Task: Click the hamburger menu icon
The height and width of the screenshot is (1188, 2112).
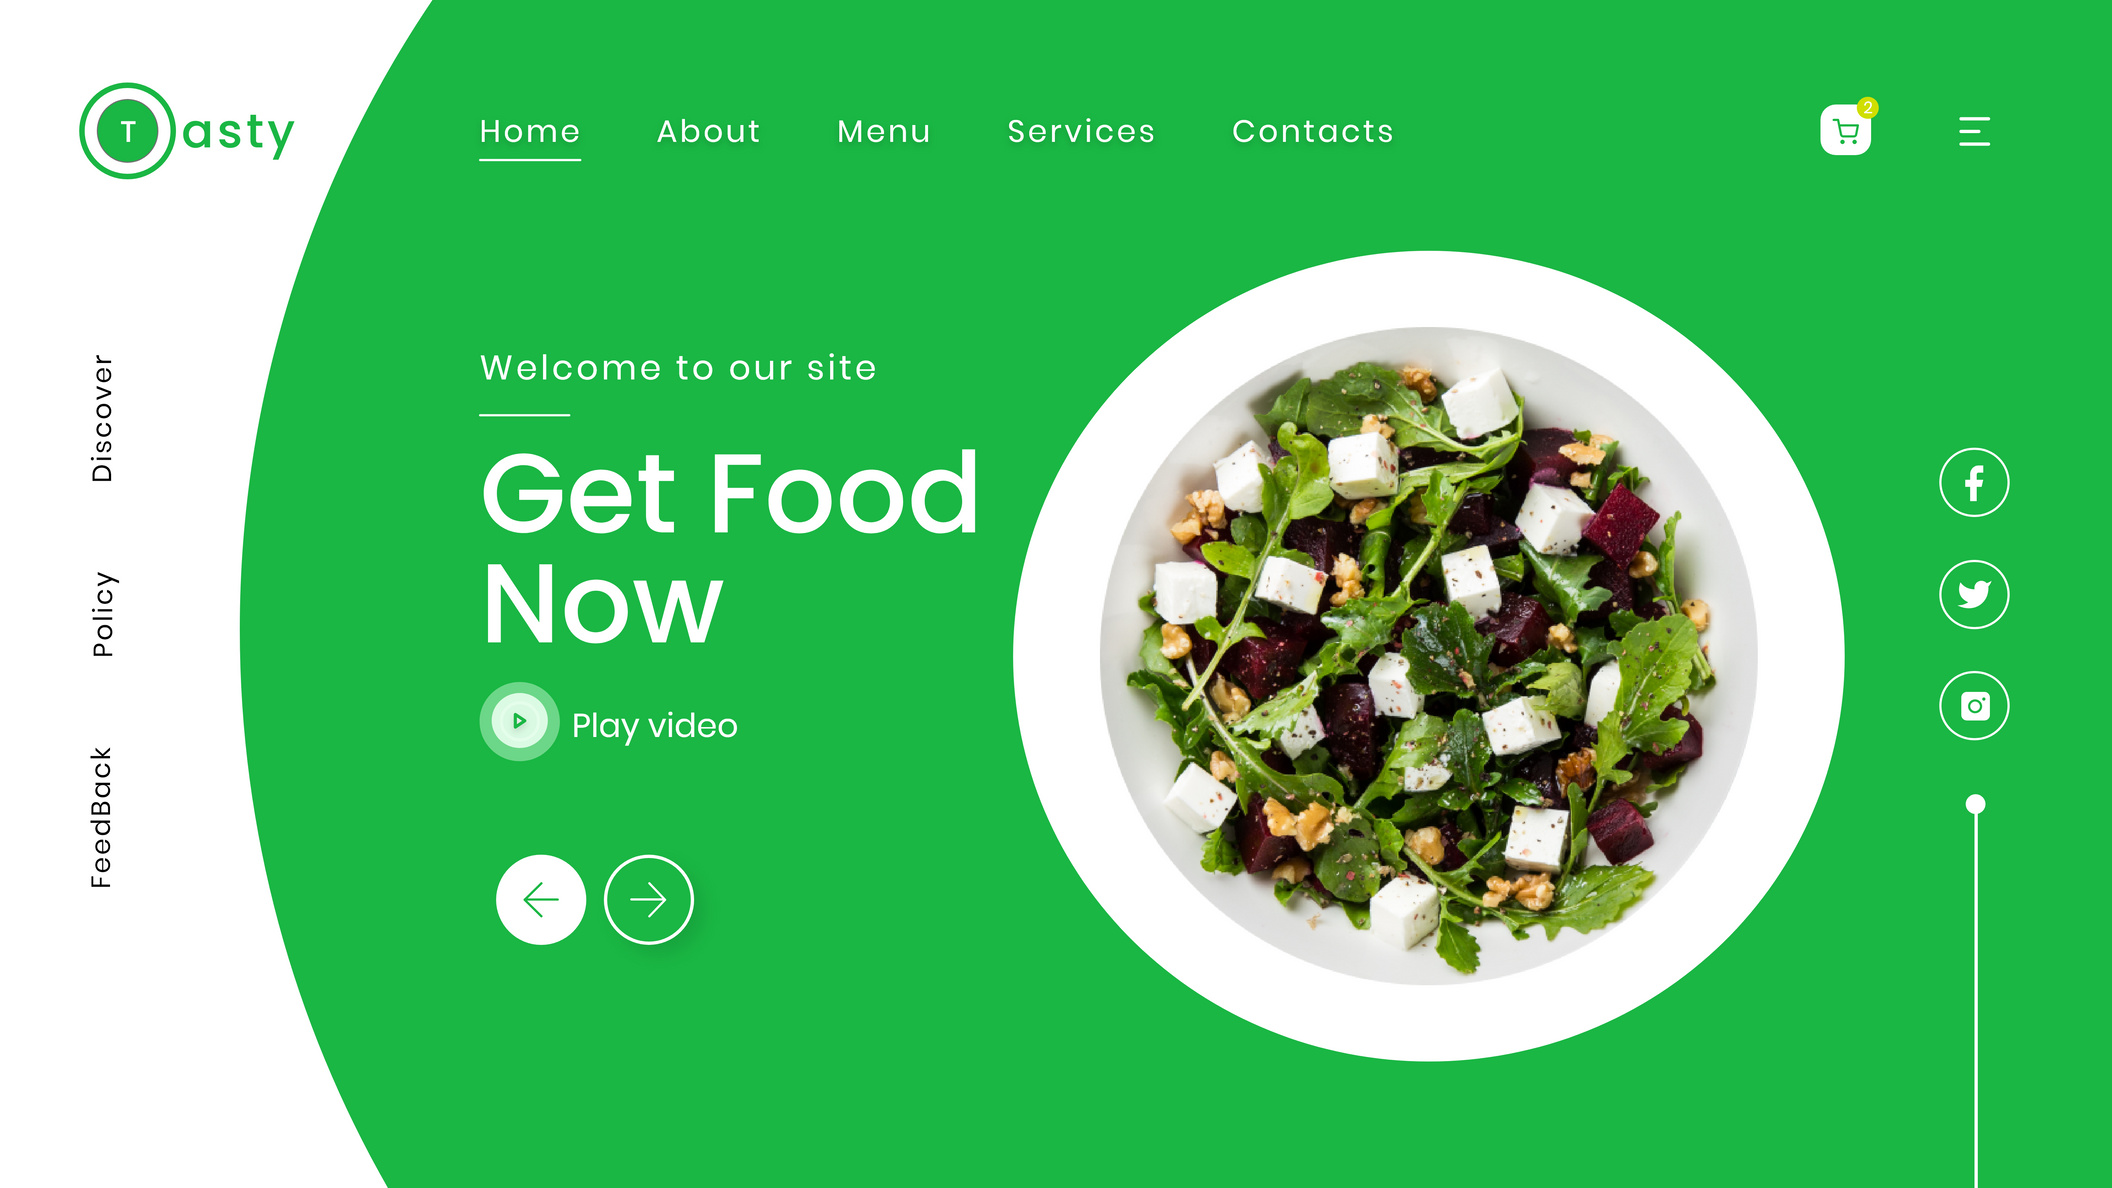Action: (1974, 131)
